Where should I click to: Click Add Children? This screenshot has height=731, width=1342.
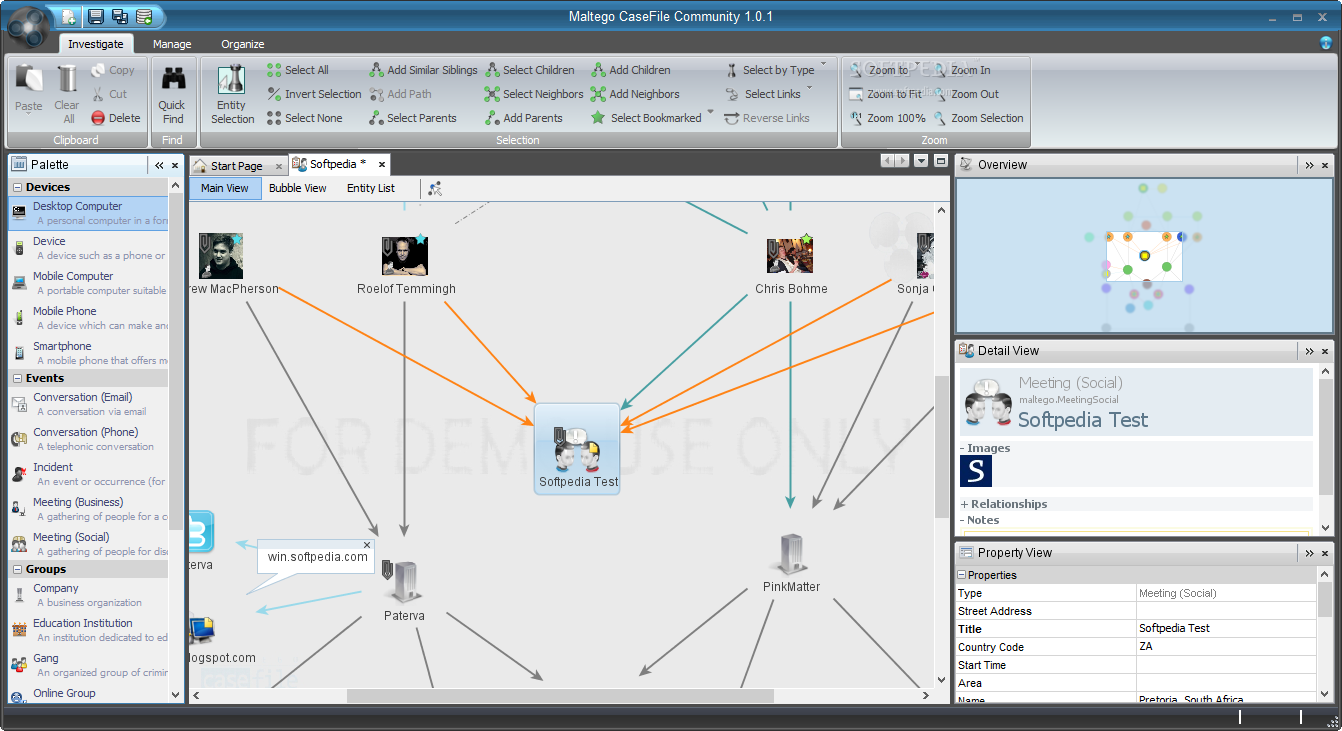tap(631, 70)
